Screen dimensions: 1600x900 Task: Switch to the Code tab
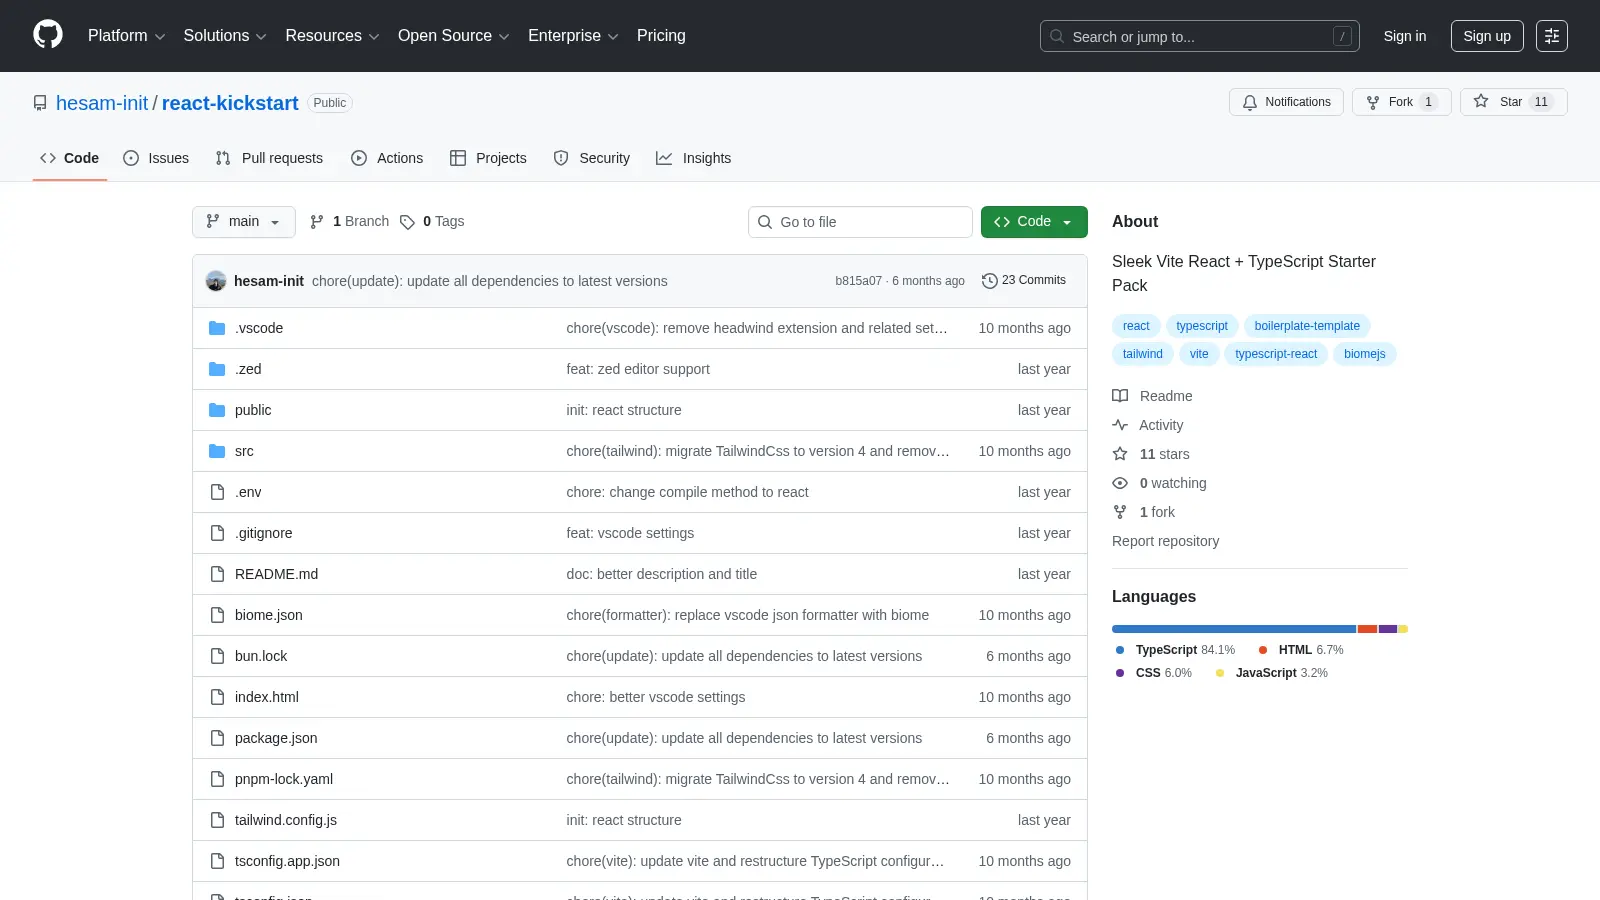point(70,158)
